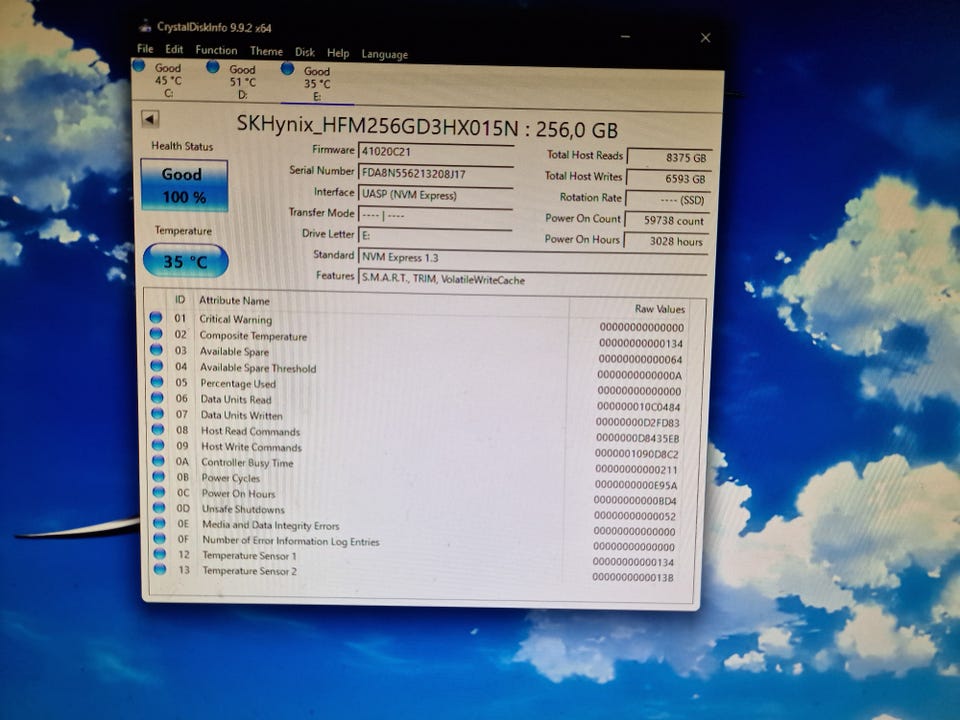The image size is (960, 720).
Task: Click status circle of Temperature Sensor 2 row
Action: [160, 569]
